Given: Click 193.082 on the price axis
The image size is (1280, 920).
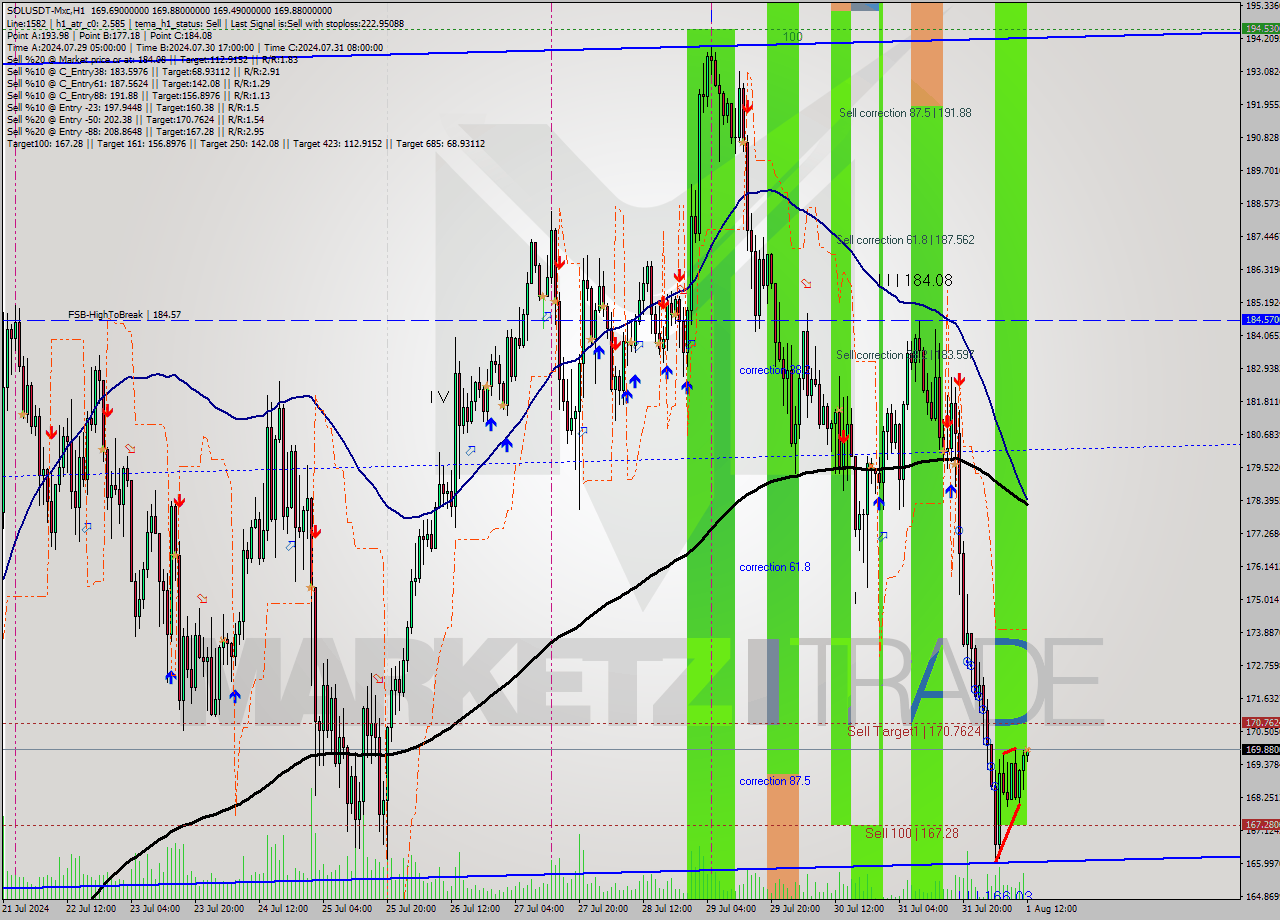Looking at the screenshot, I should 1262,72.
